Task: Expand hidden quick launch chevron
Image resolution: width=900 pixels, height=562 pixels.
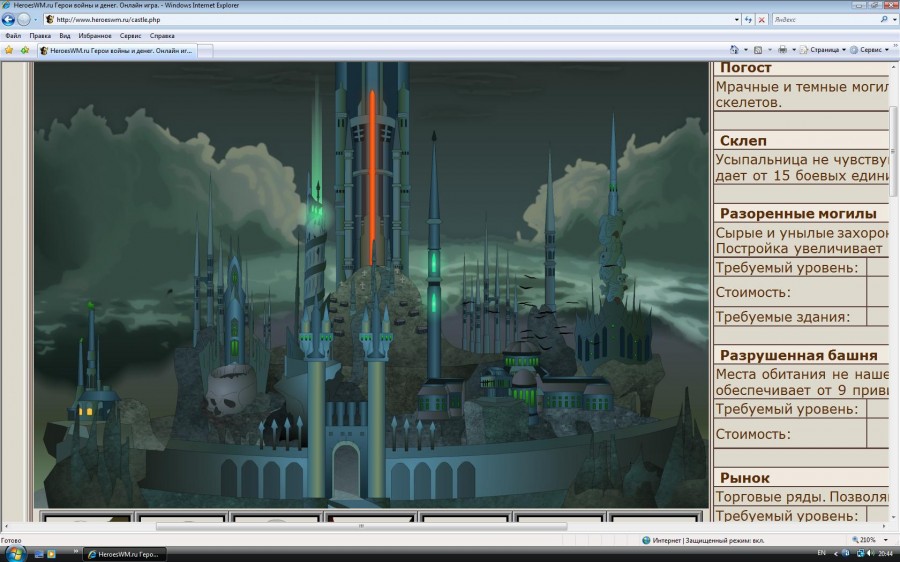Action: 76,551
